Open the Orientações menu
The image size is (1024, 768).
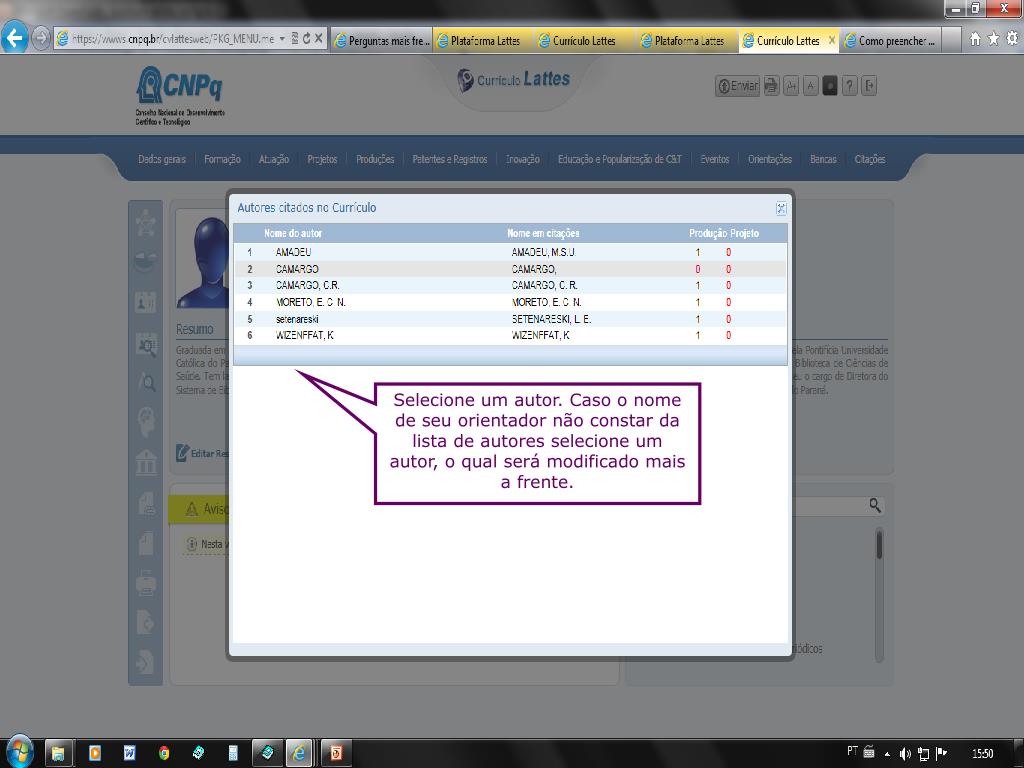(x=770, y=159)
